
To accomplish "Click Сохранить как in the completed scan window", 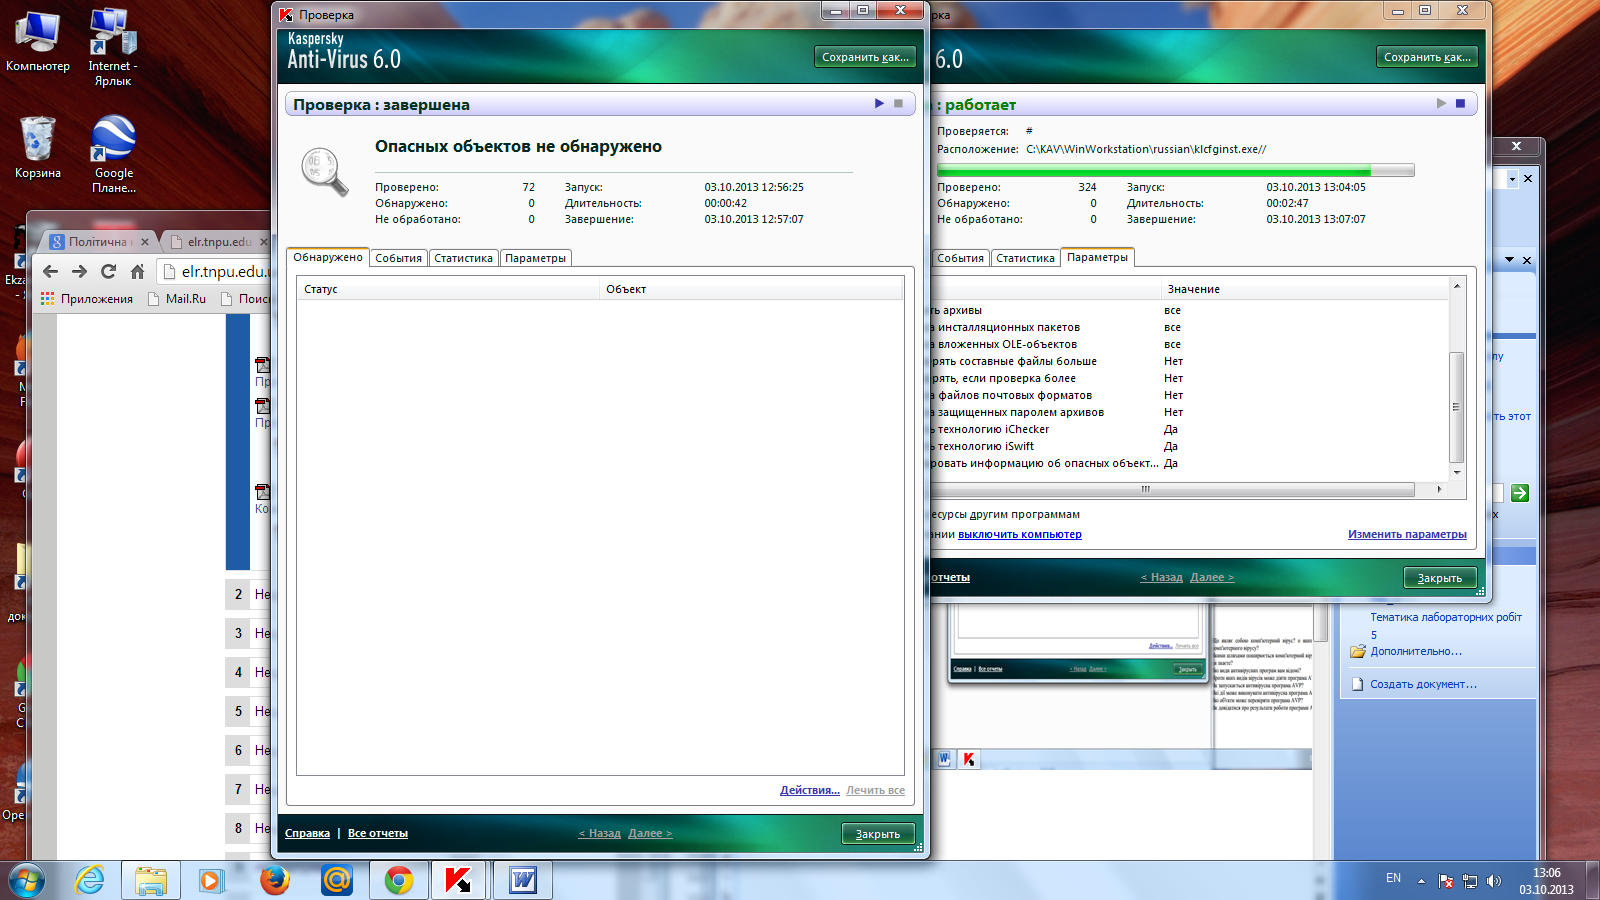I will pos(865,57).
